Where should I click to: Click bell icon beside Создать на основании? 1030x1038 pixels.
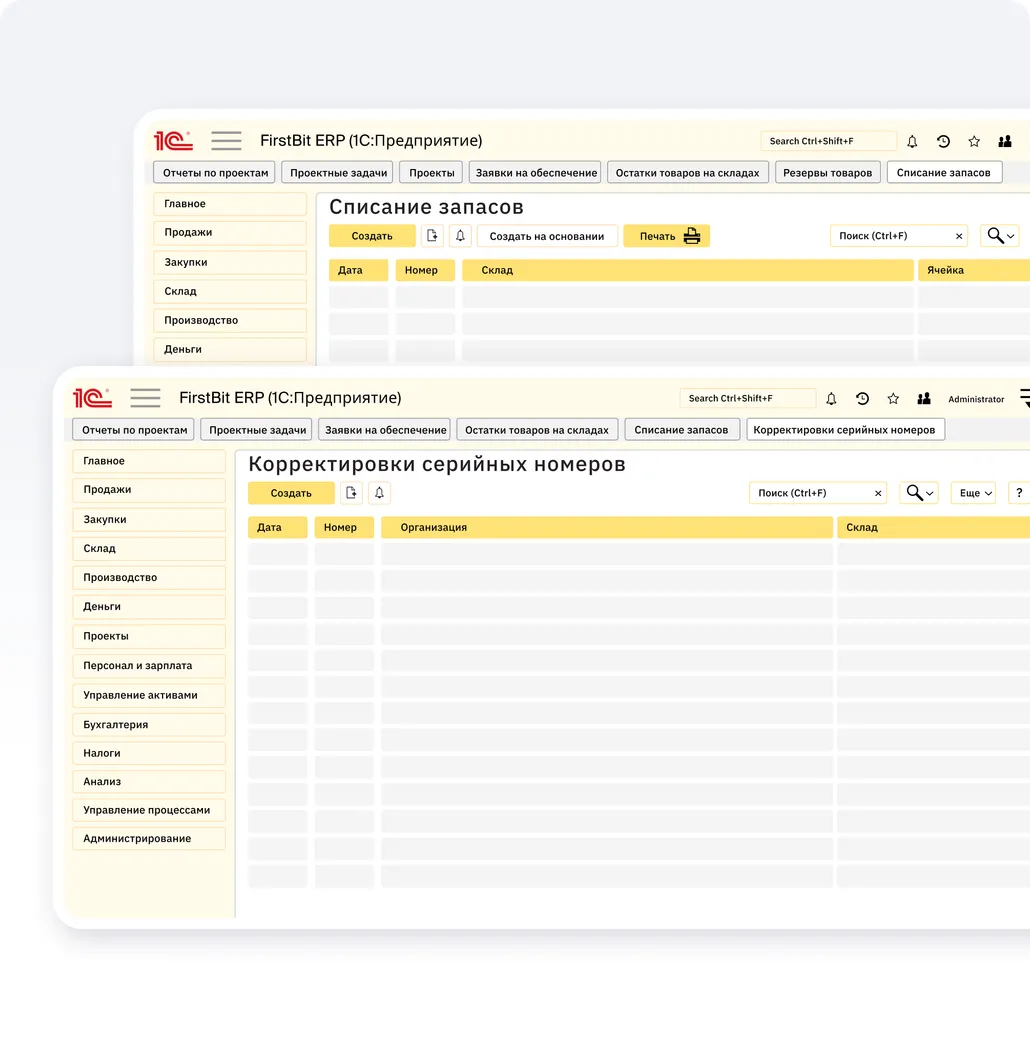(461, 236)
